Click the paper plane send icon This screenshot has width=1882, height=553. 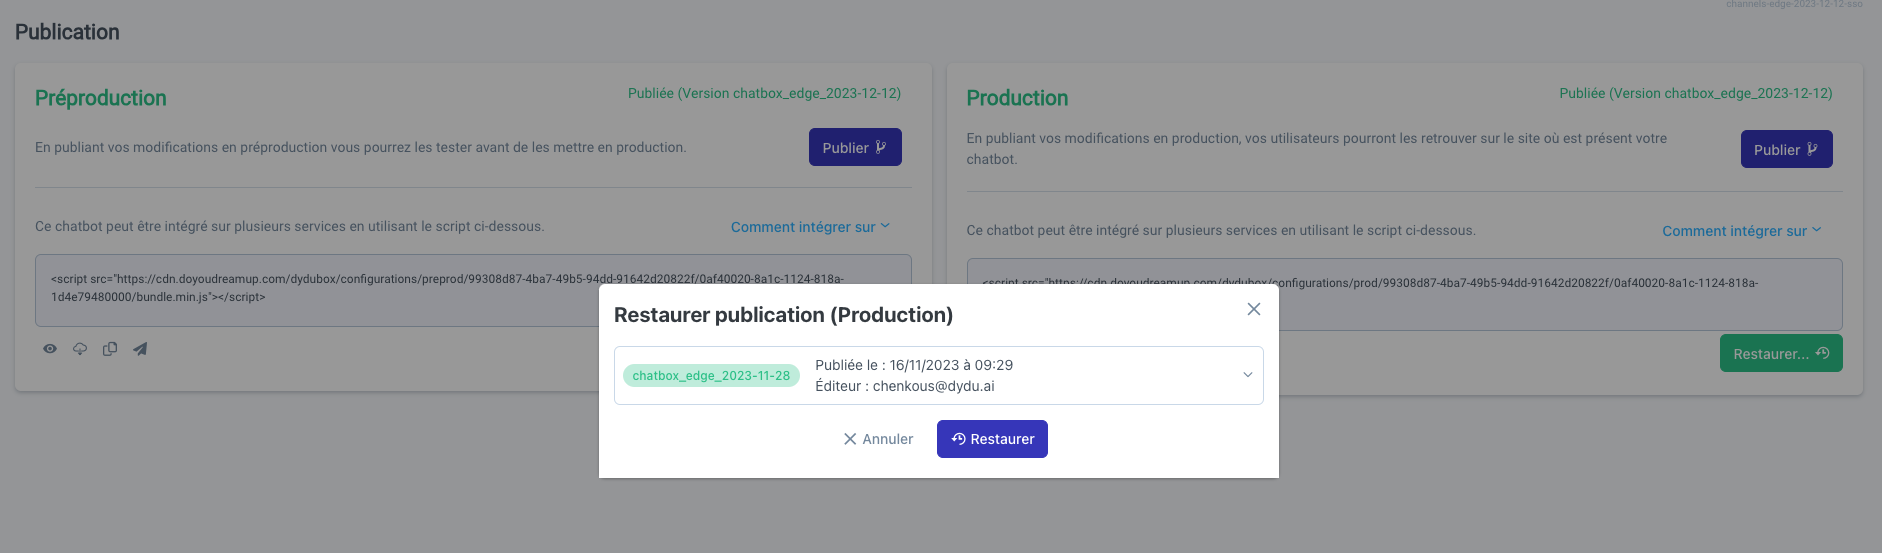tap(140, 349)
